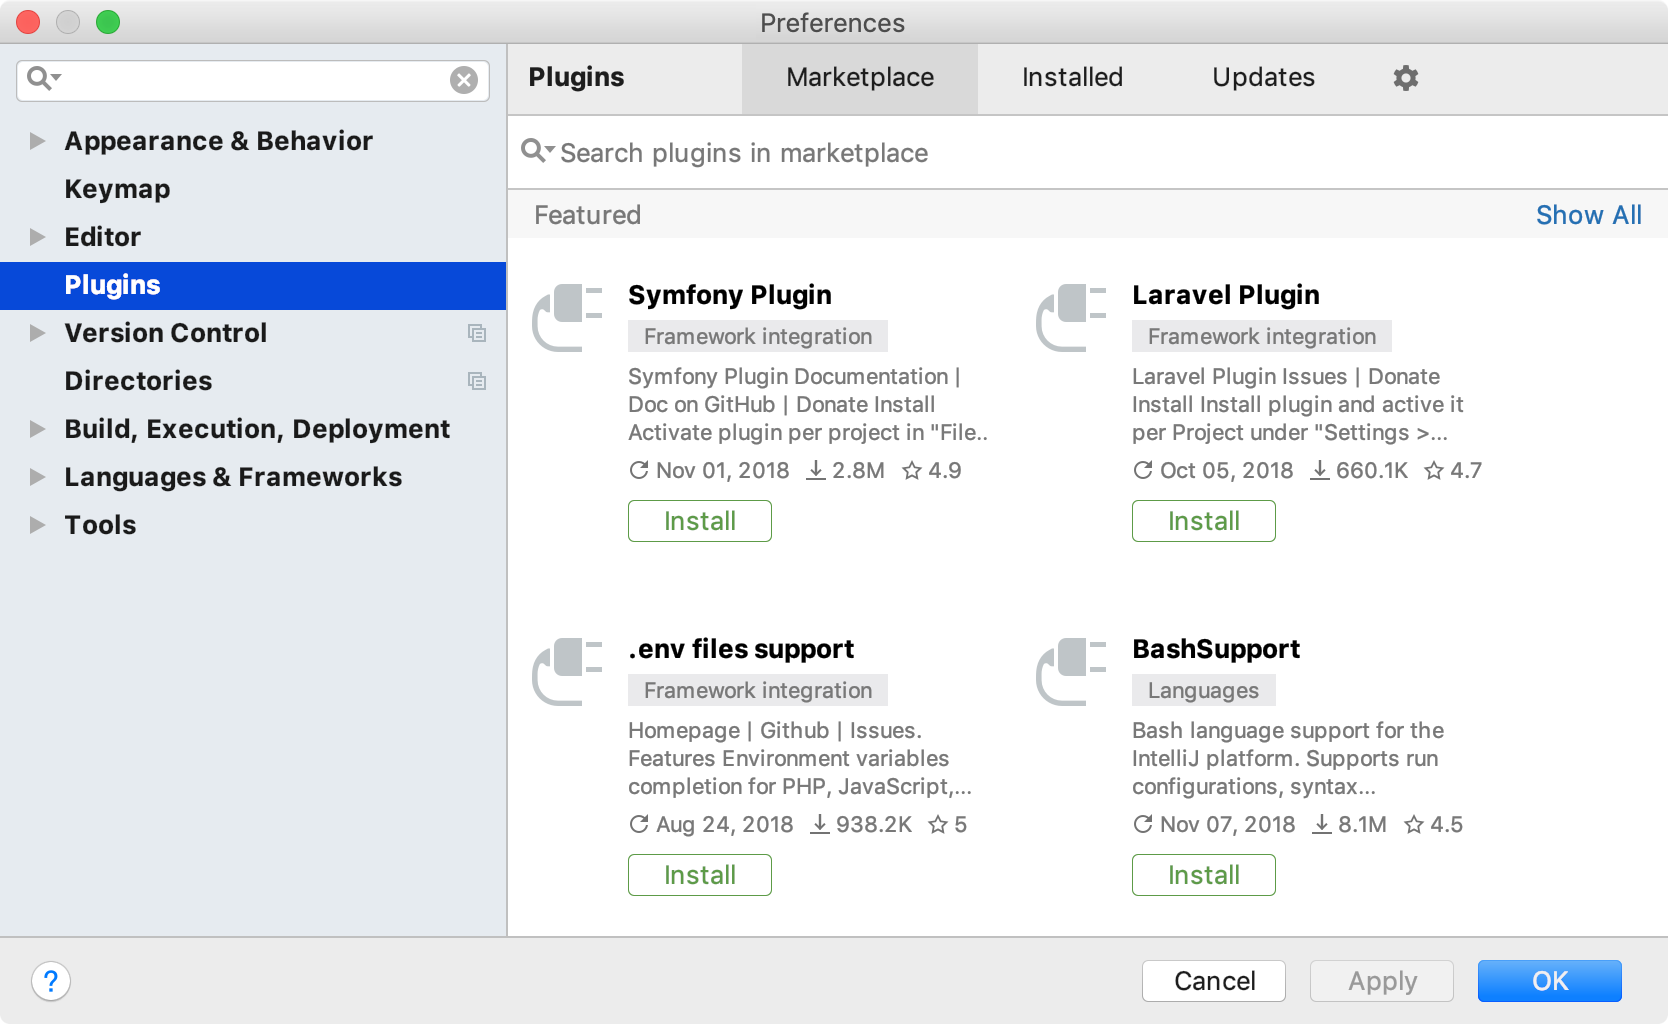Expand the Editor section

click(38, 237)
